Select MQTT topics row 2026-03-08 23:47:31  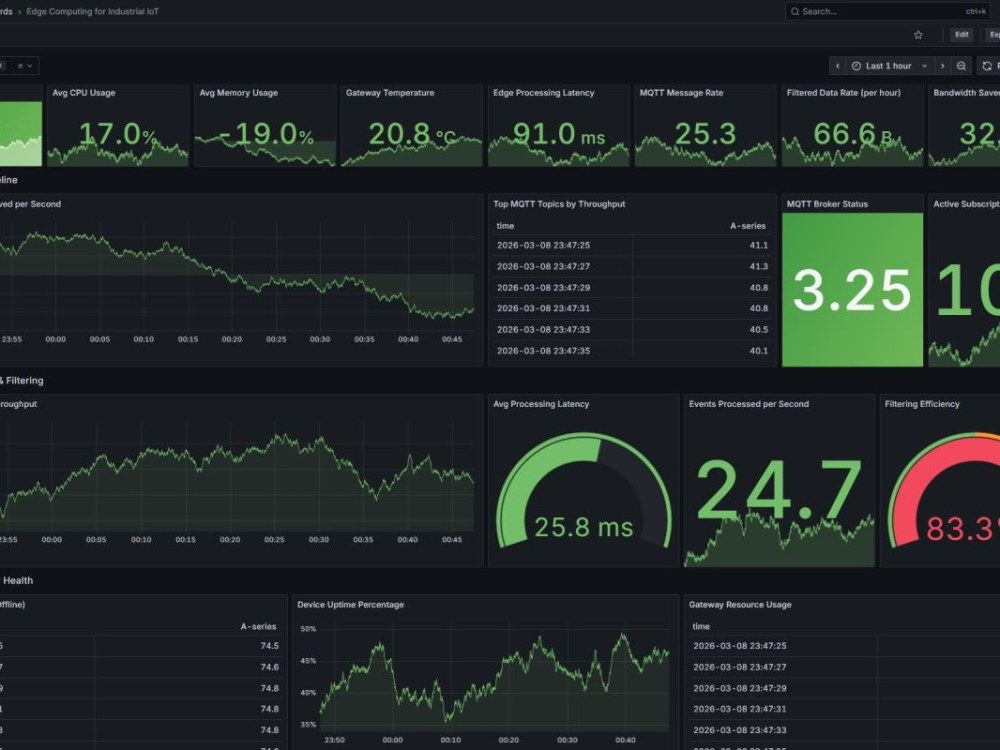tap(632, 308)
